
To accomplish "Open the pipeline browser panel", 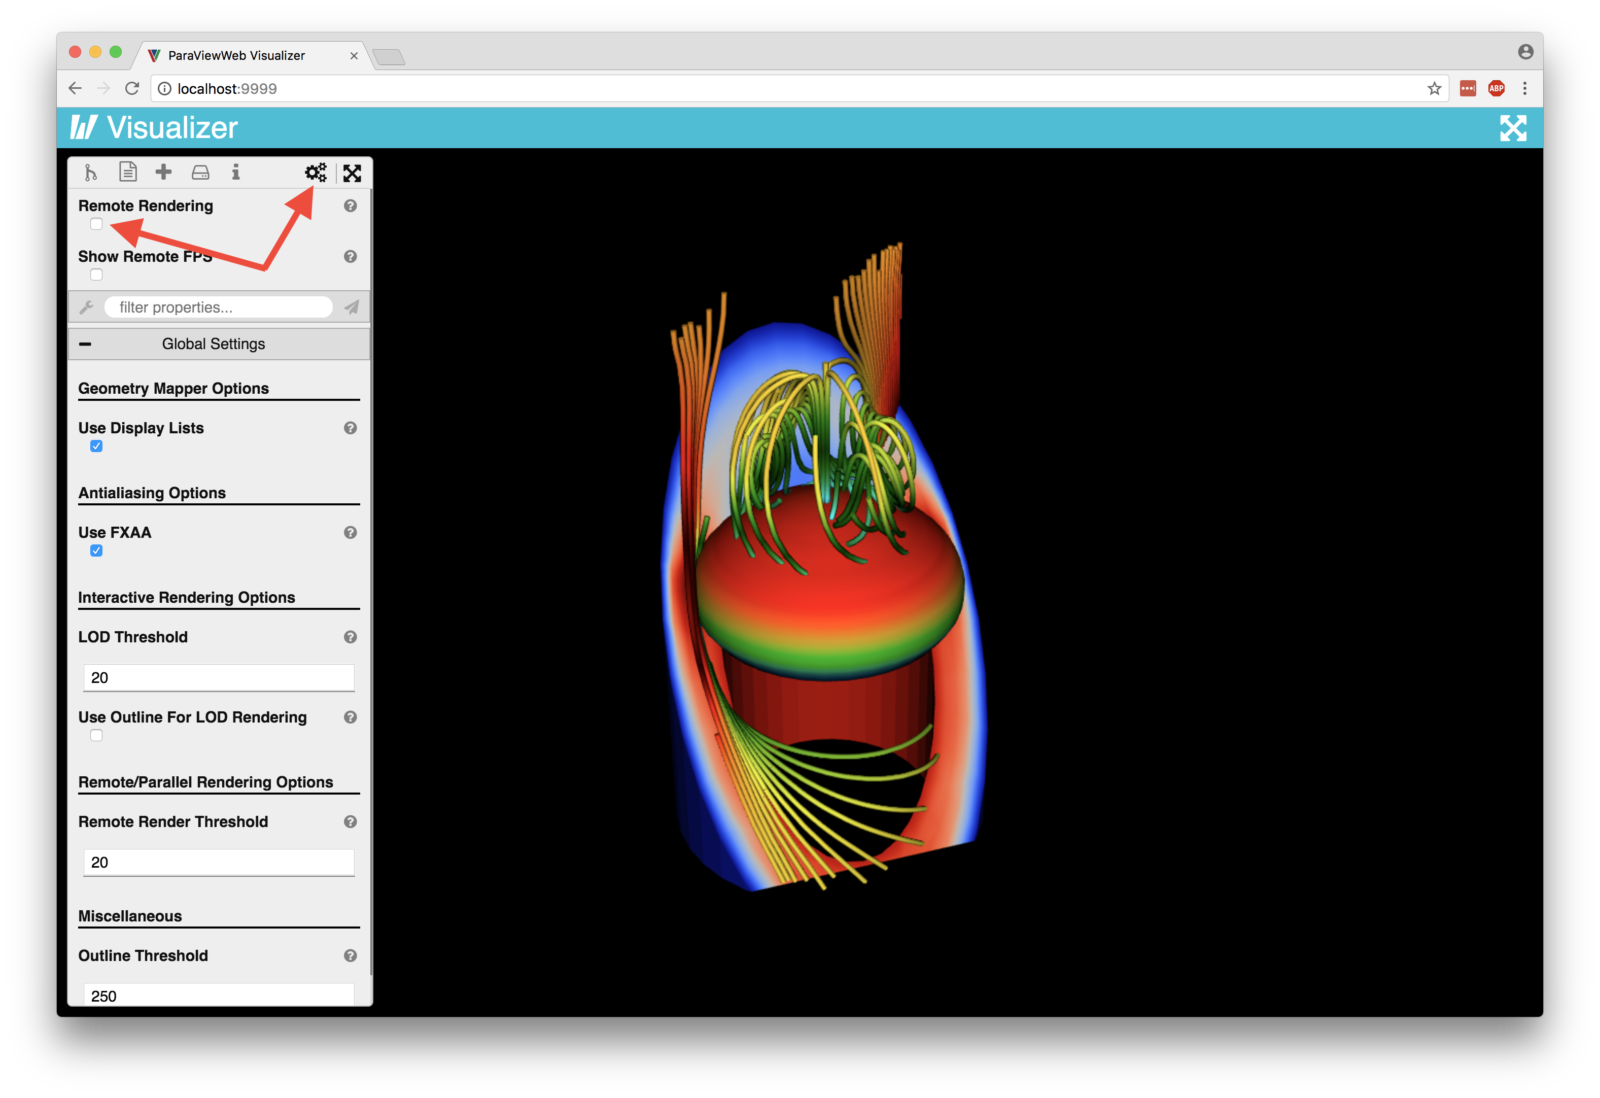I will (x=90, y=171).
